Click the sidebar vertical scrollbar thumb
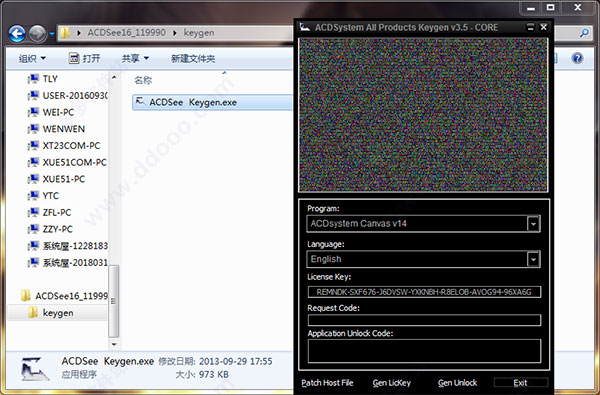 point(113,300)
